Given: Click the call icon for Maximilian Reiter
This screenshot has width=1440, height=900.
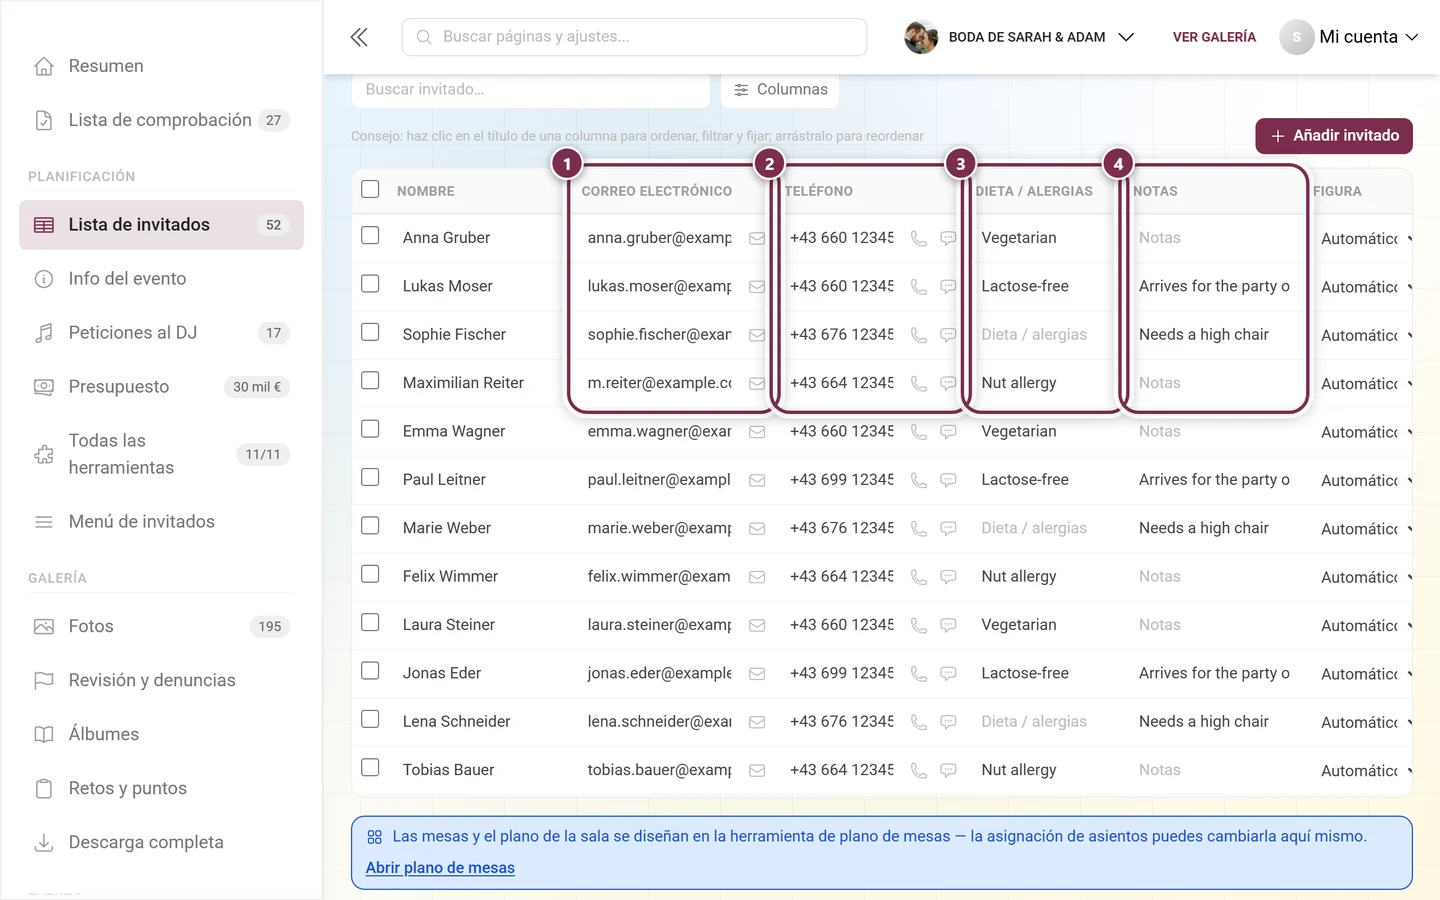Looking at the screenshot, I should (x=918, y=383).
